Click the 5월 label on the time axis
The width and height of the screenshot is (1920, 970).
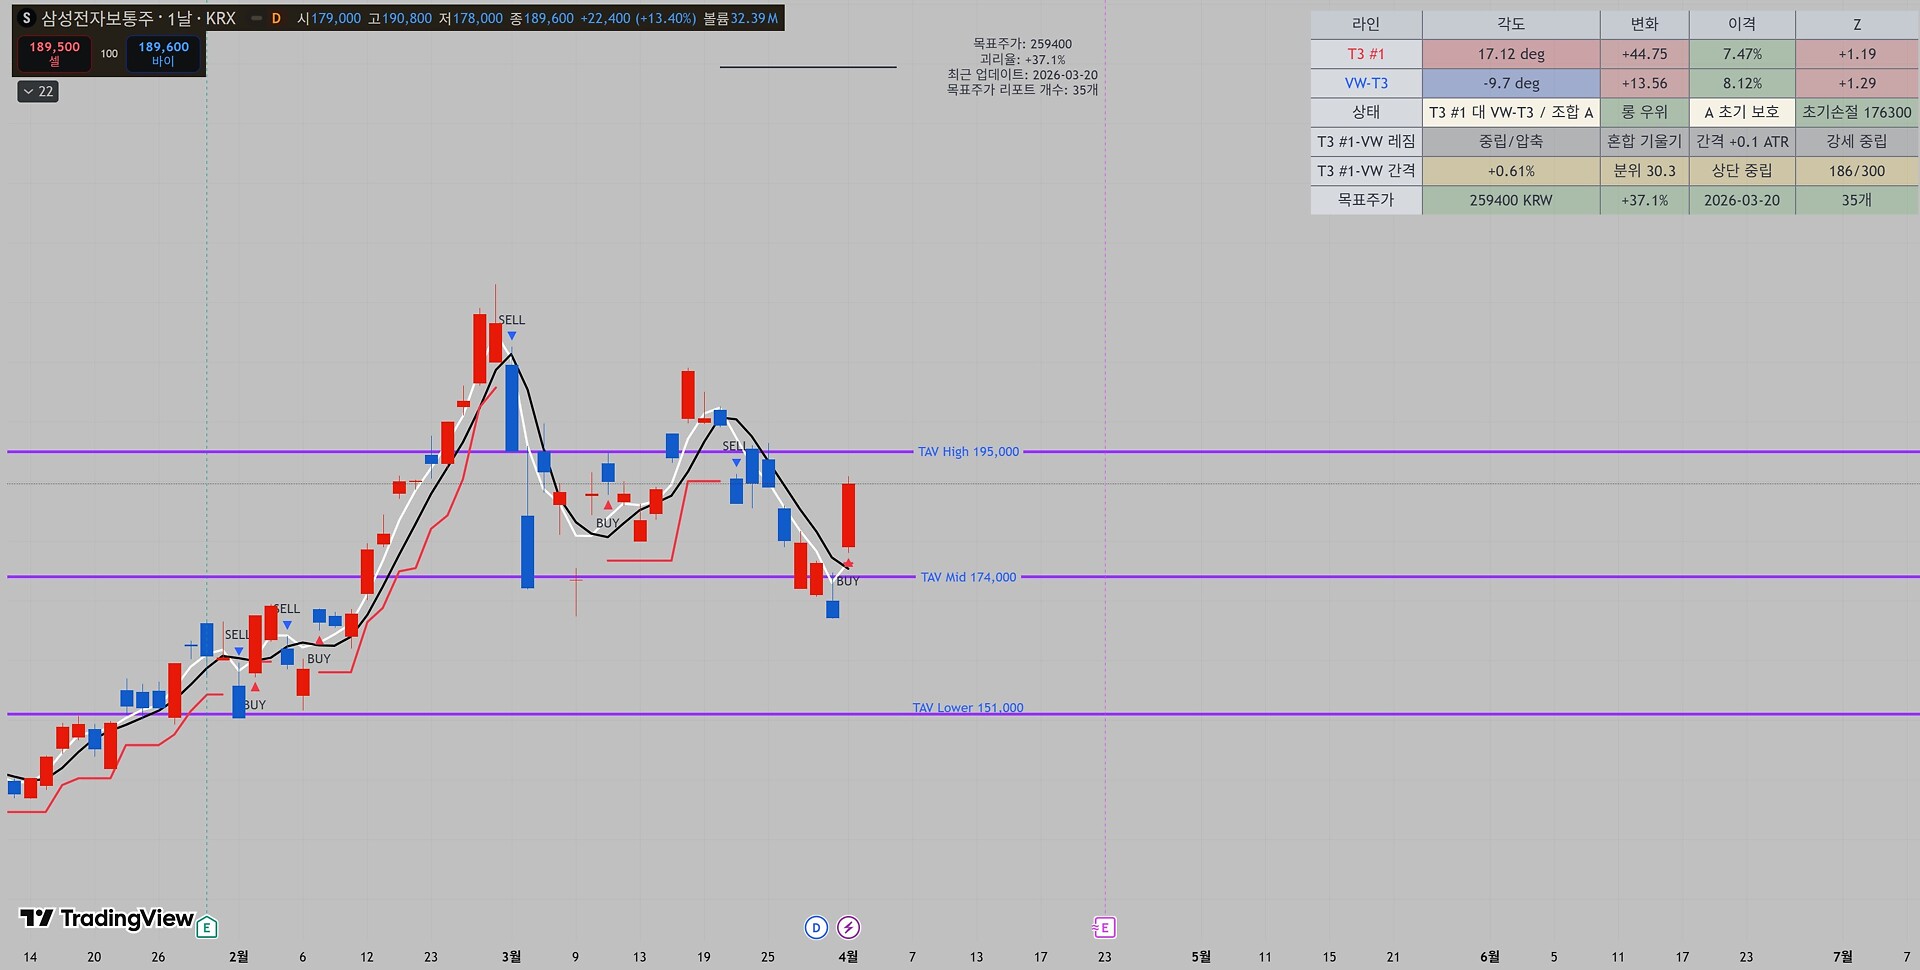1201,957
